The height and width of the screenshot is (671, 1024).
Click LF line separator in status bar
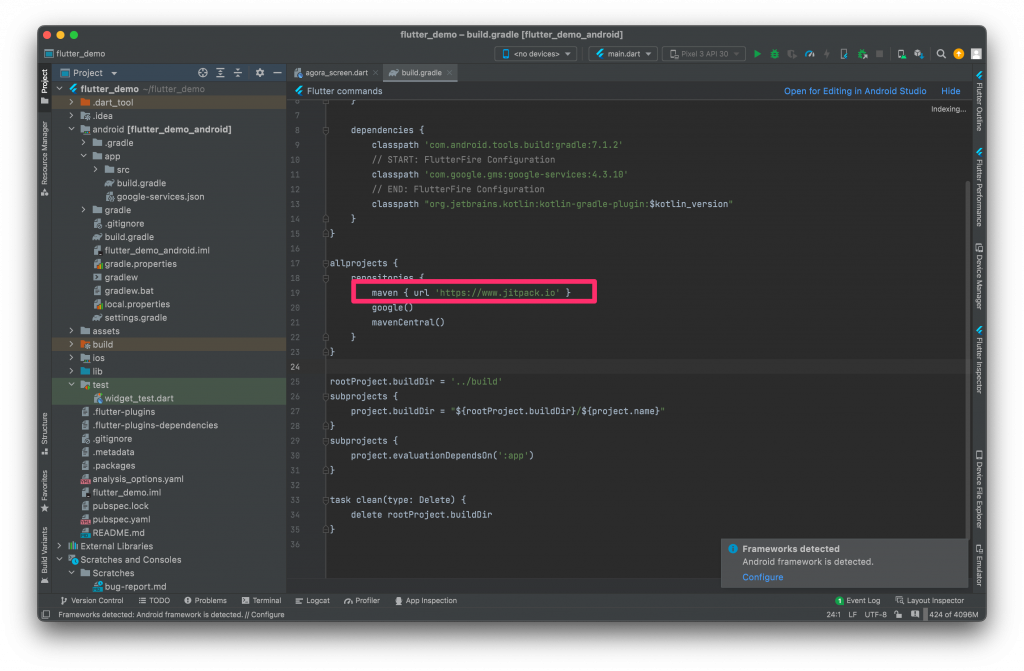(852, 615)
